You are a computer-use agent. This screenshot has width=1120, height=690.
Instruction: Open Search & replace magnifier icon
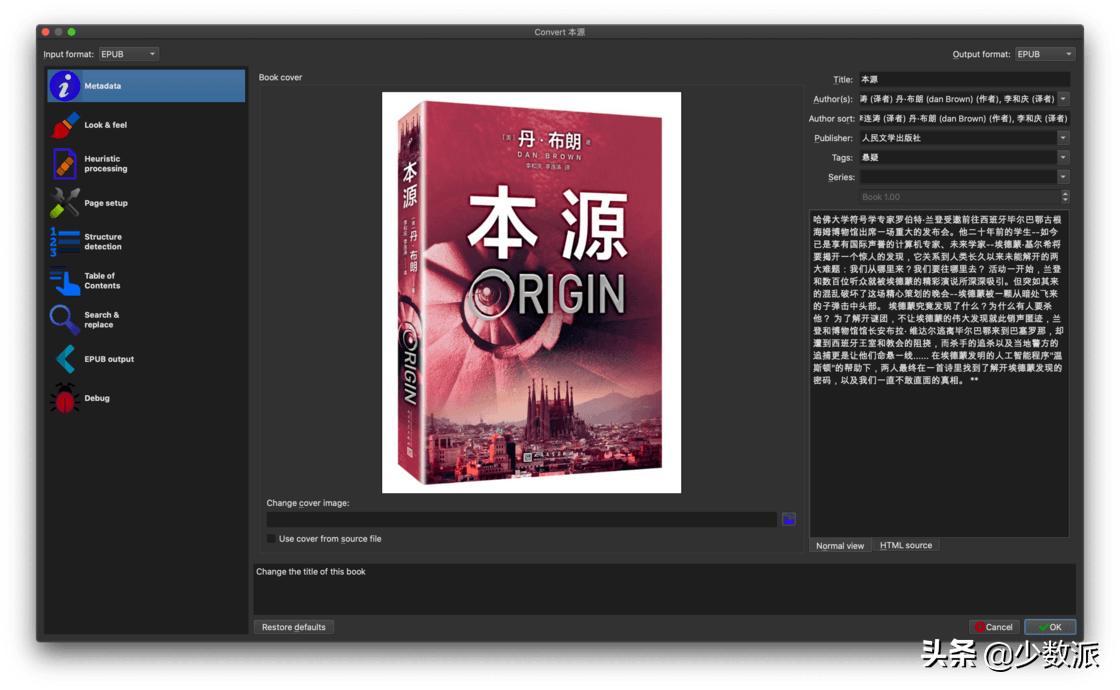64,319
